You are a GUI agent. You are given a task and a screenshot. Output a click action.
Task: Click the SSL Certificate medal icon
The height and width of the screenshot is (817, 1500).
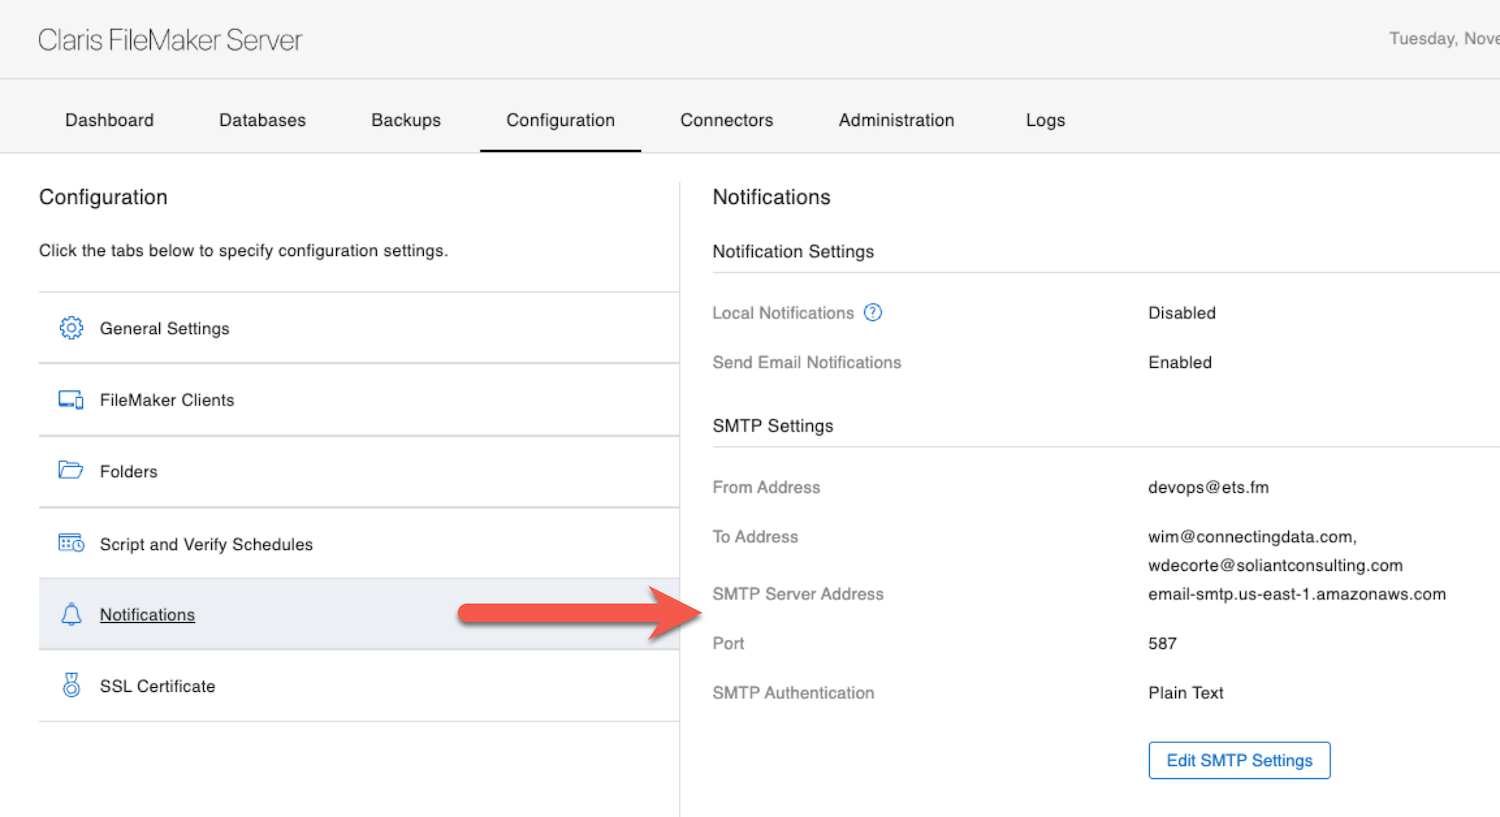coord(71,685)
